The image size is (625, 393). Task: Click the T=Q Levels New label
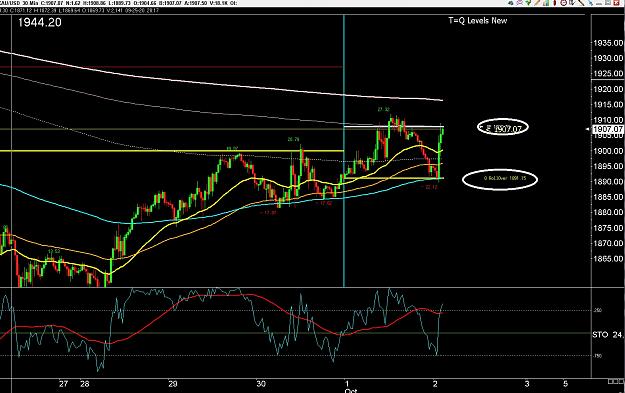click(x=478, y=20)
